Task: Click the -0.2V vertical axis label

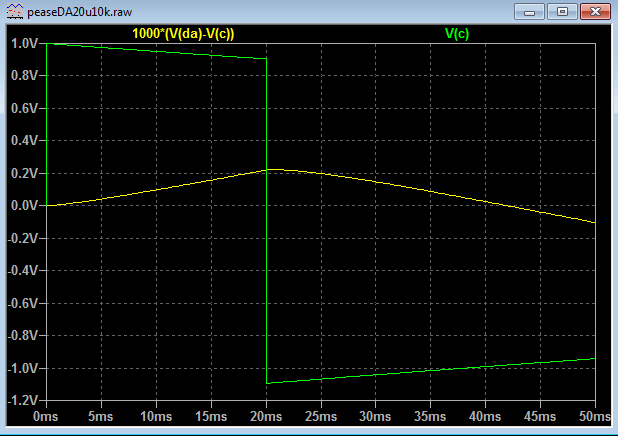Action: (x=22, y=238)
